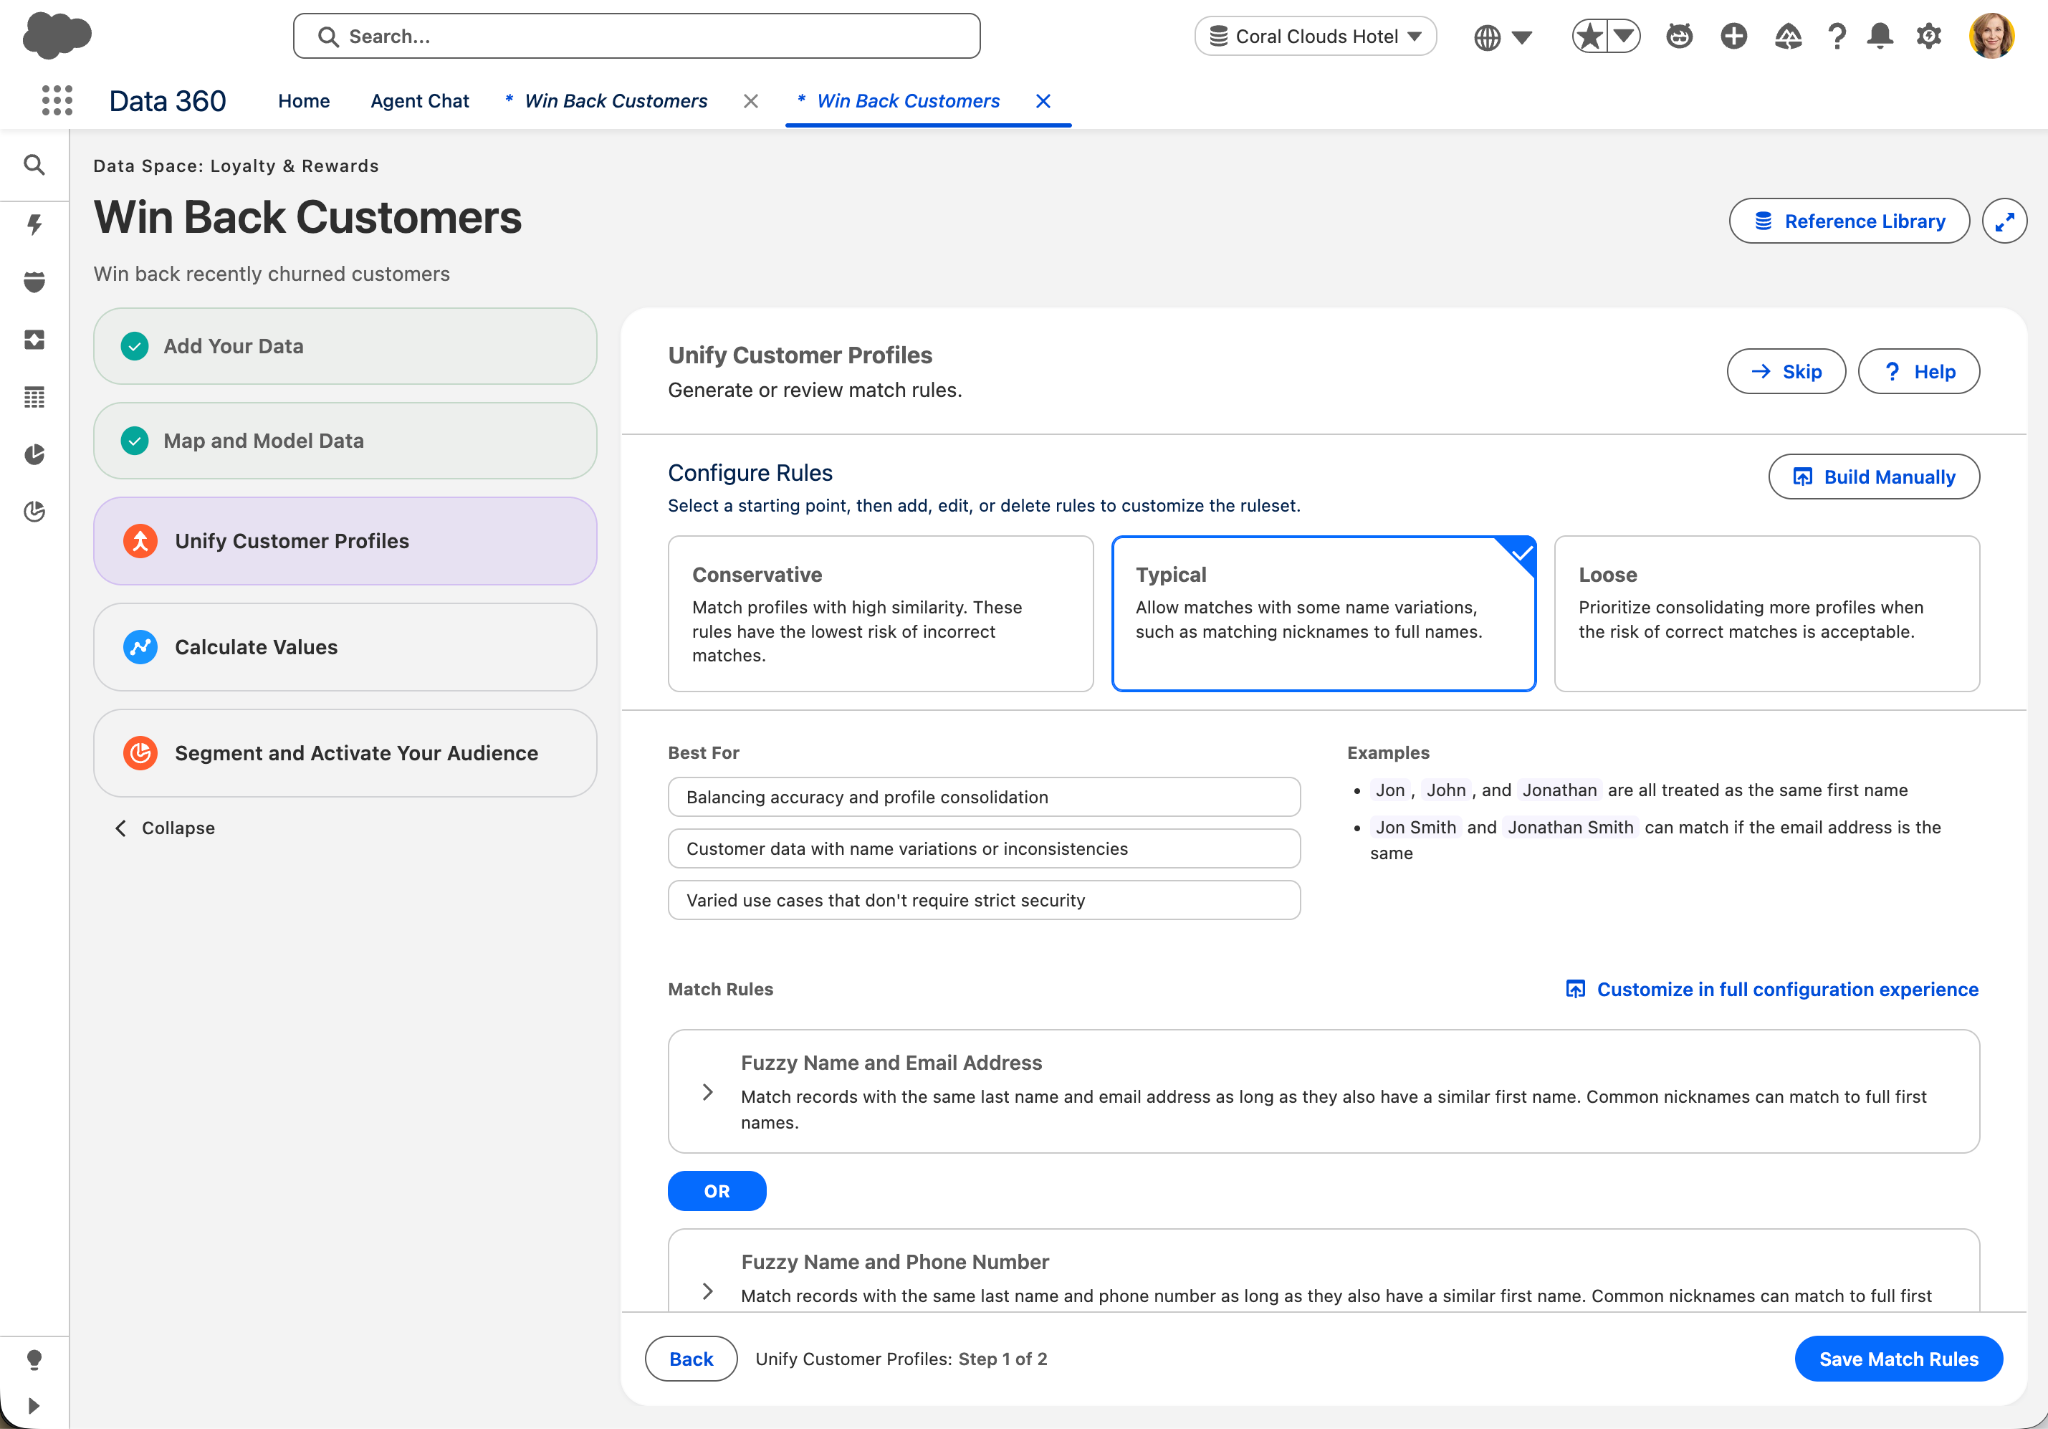Screen dimensions: 2048x1429
Task: Click "Varied use cases that don't require strict security"
Action: (984, 900)
